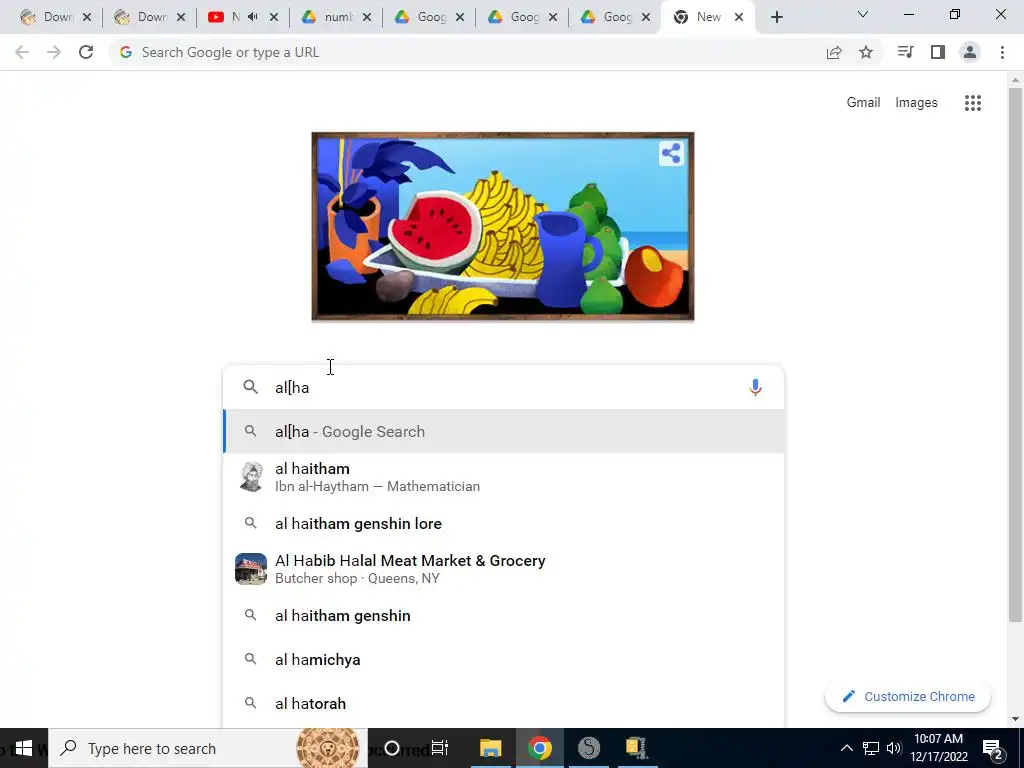1024x768 pixels.
Task: Choose 'al hatorah' suggestion
Action: click(x=504, y=704)
